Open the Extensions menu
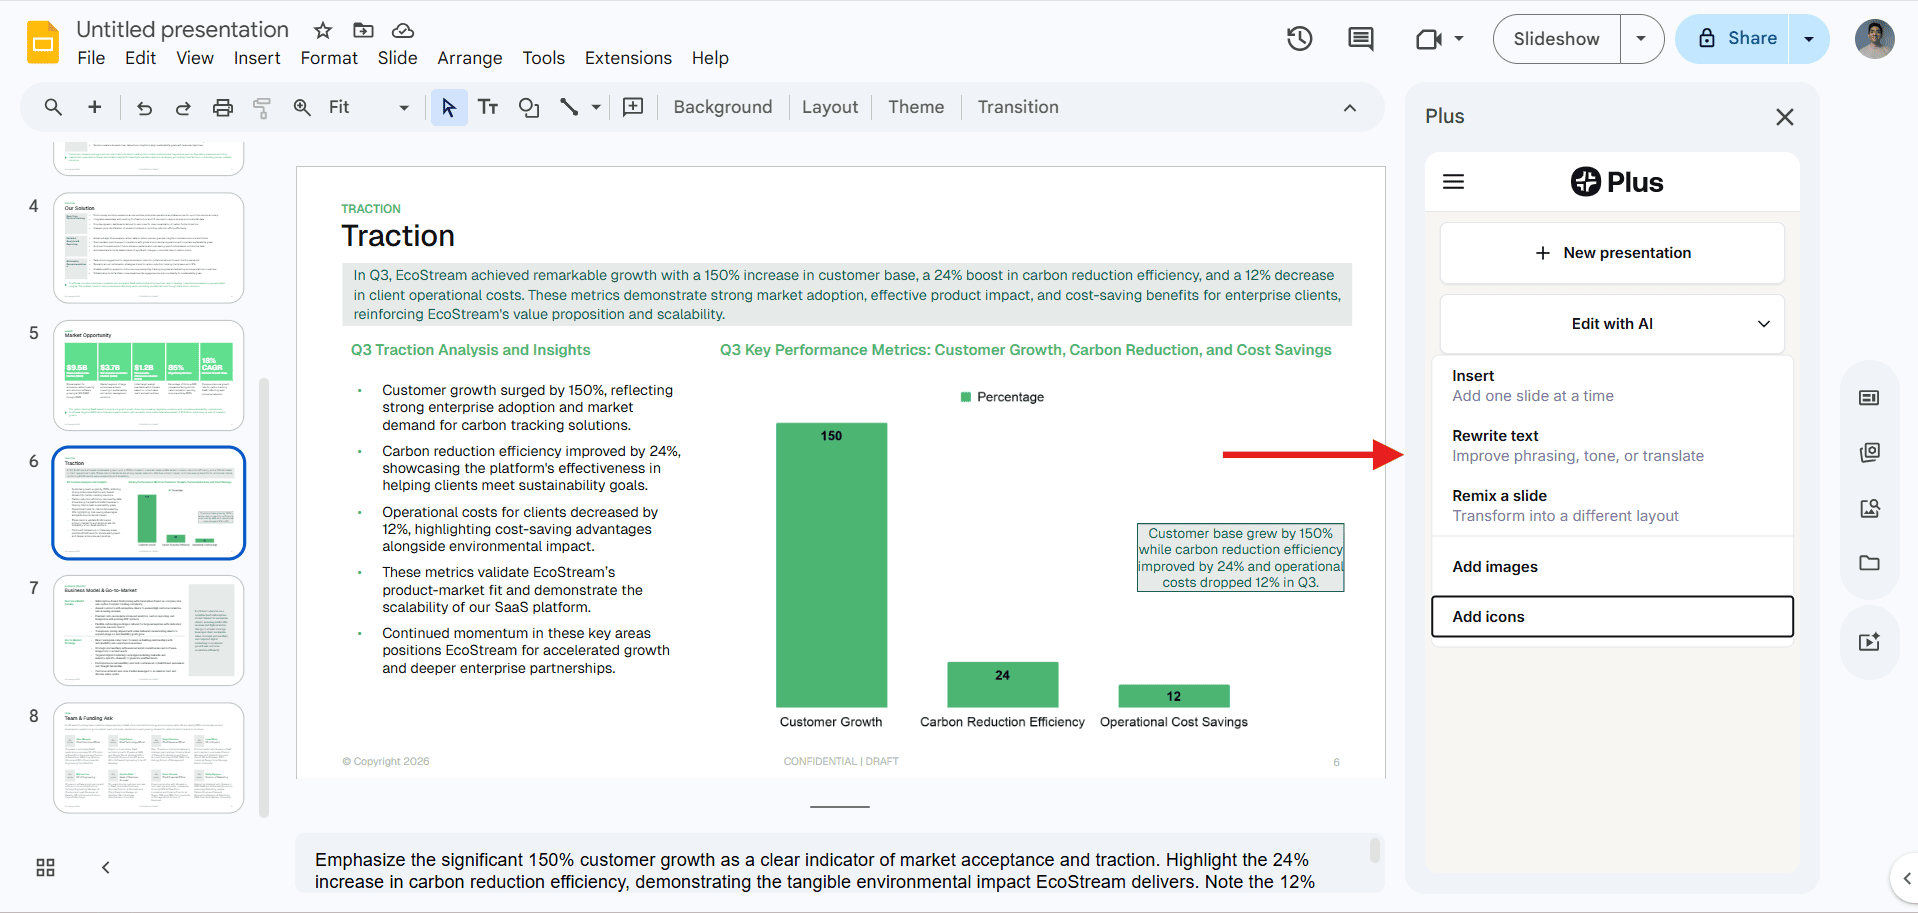The height and width of the screenshot is (913, 1918). click(x=628, y=58)
